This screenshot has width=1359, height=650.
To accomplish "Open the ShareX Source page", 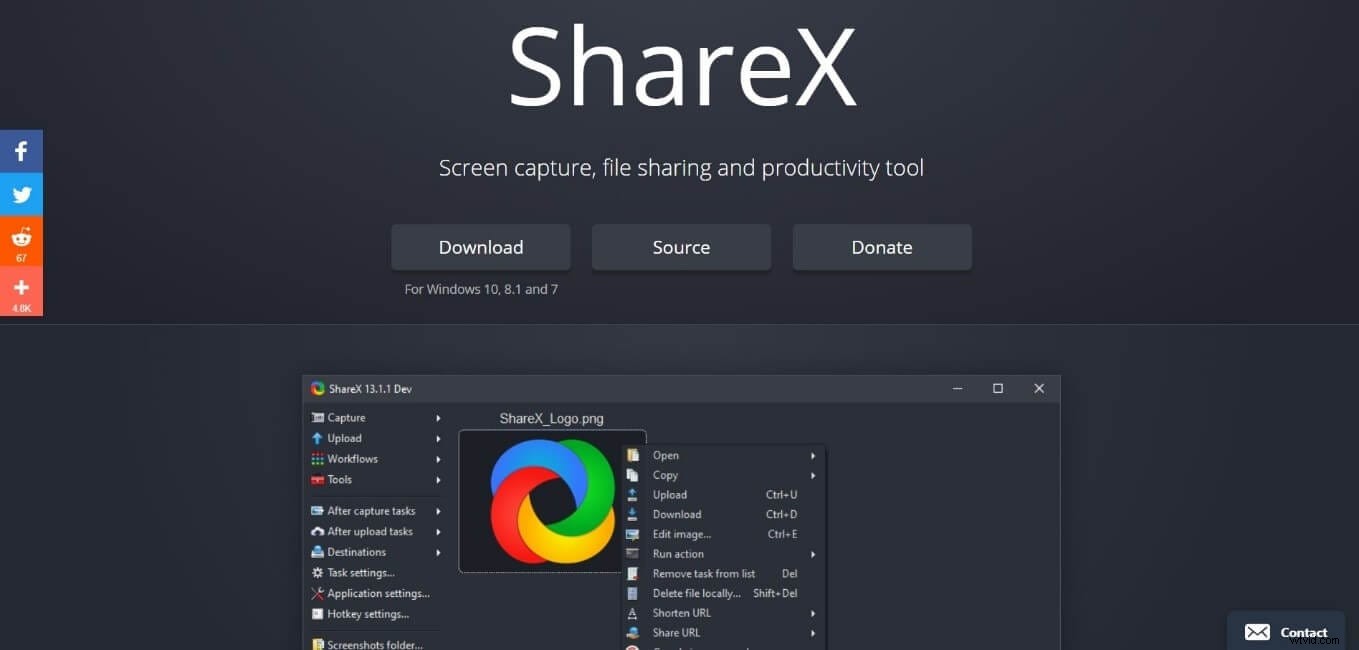I will pyautogui.click(x=681, y=247).
